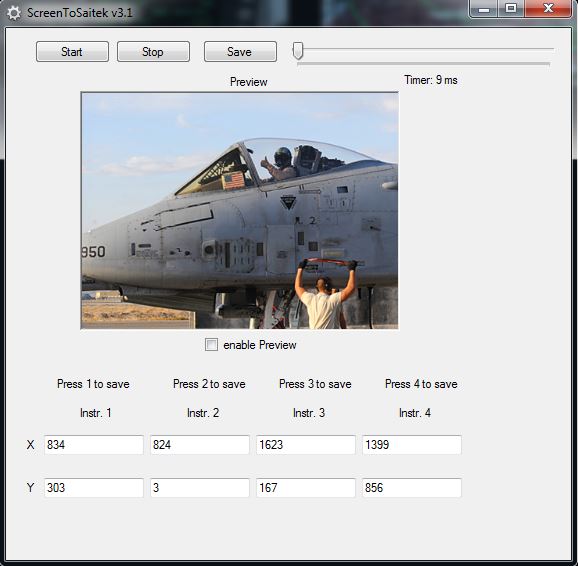Viewport: 578px width, 566px height.
Task: Click the 'Timer: 9 ms' label
Action: [431, 80]
